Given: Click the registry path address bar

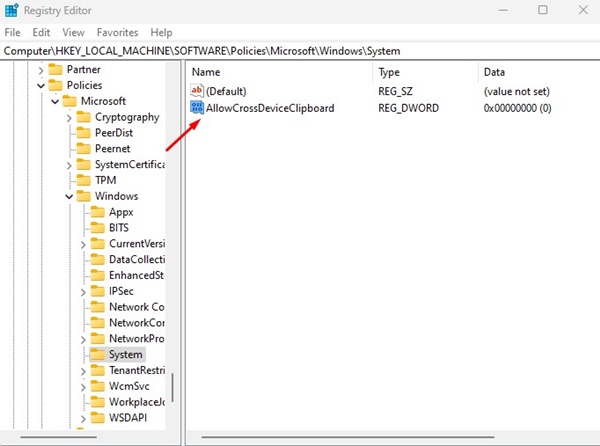Looking at the screenshot, I should pyautogui.click(x=300, y=51).
